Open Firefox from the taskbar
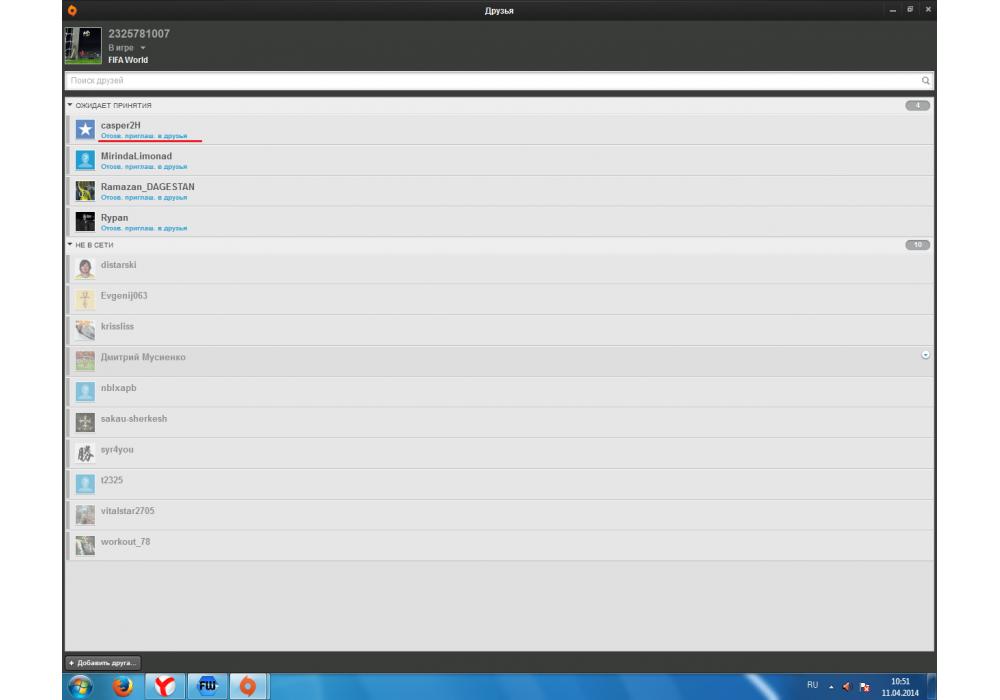 click(x=122, y=686)
